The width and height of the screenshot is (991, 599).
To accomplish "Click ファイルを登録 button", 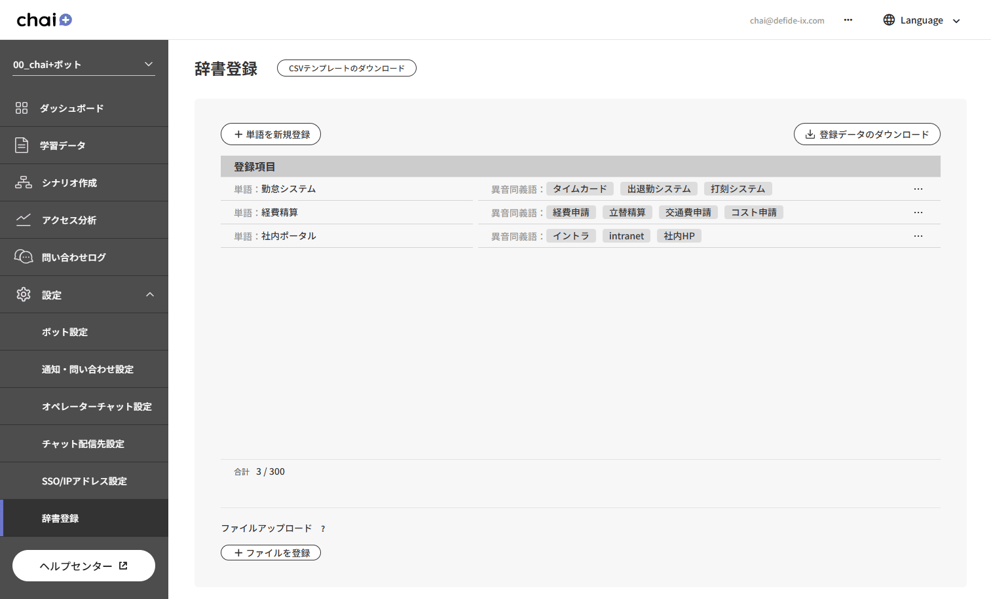I will (271, 553).
